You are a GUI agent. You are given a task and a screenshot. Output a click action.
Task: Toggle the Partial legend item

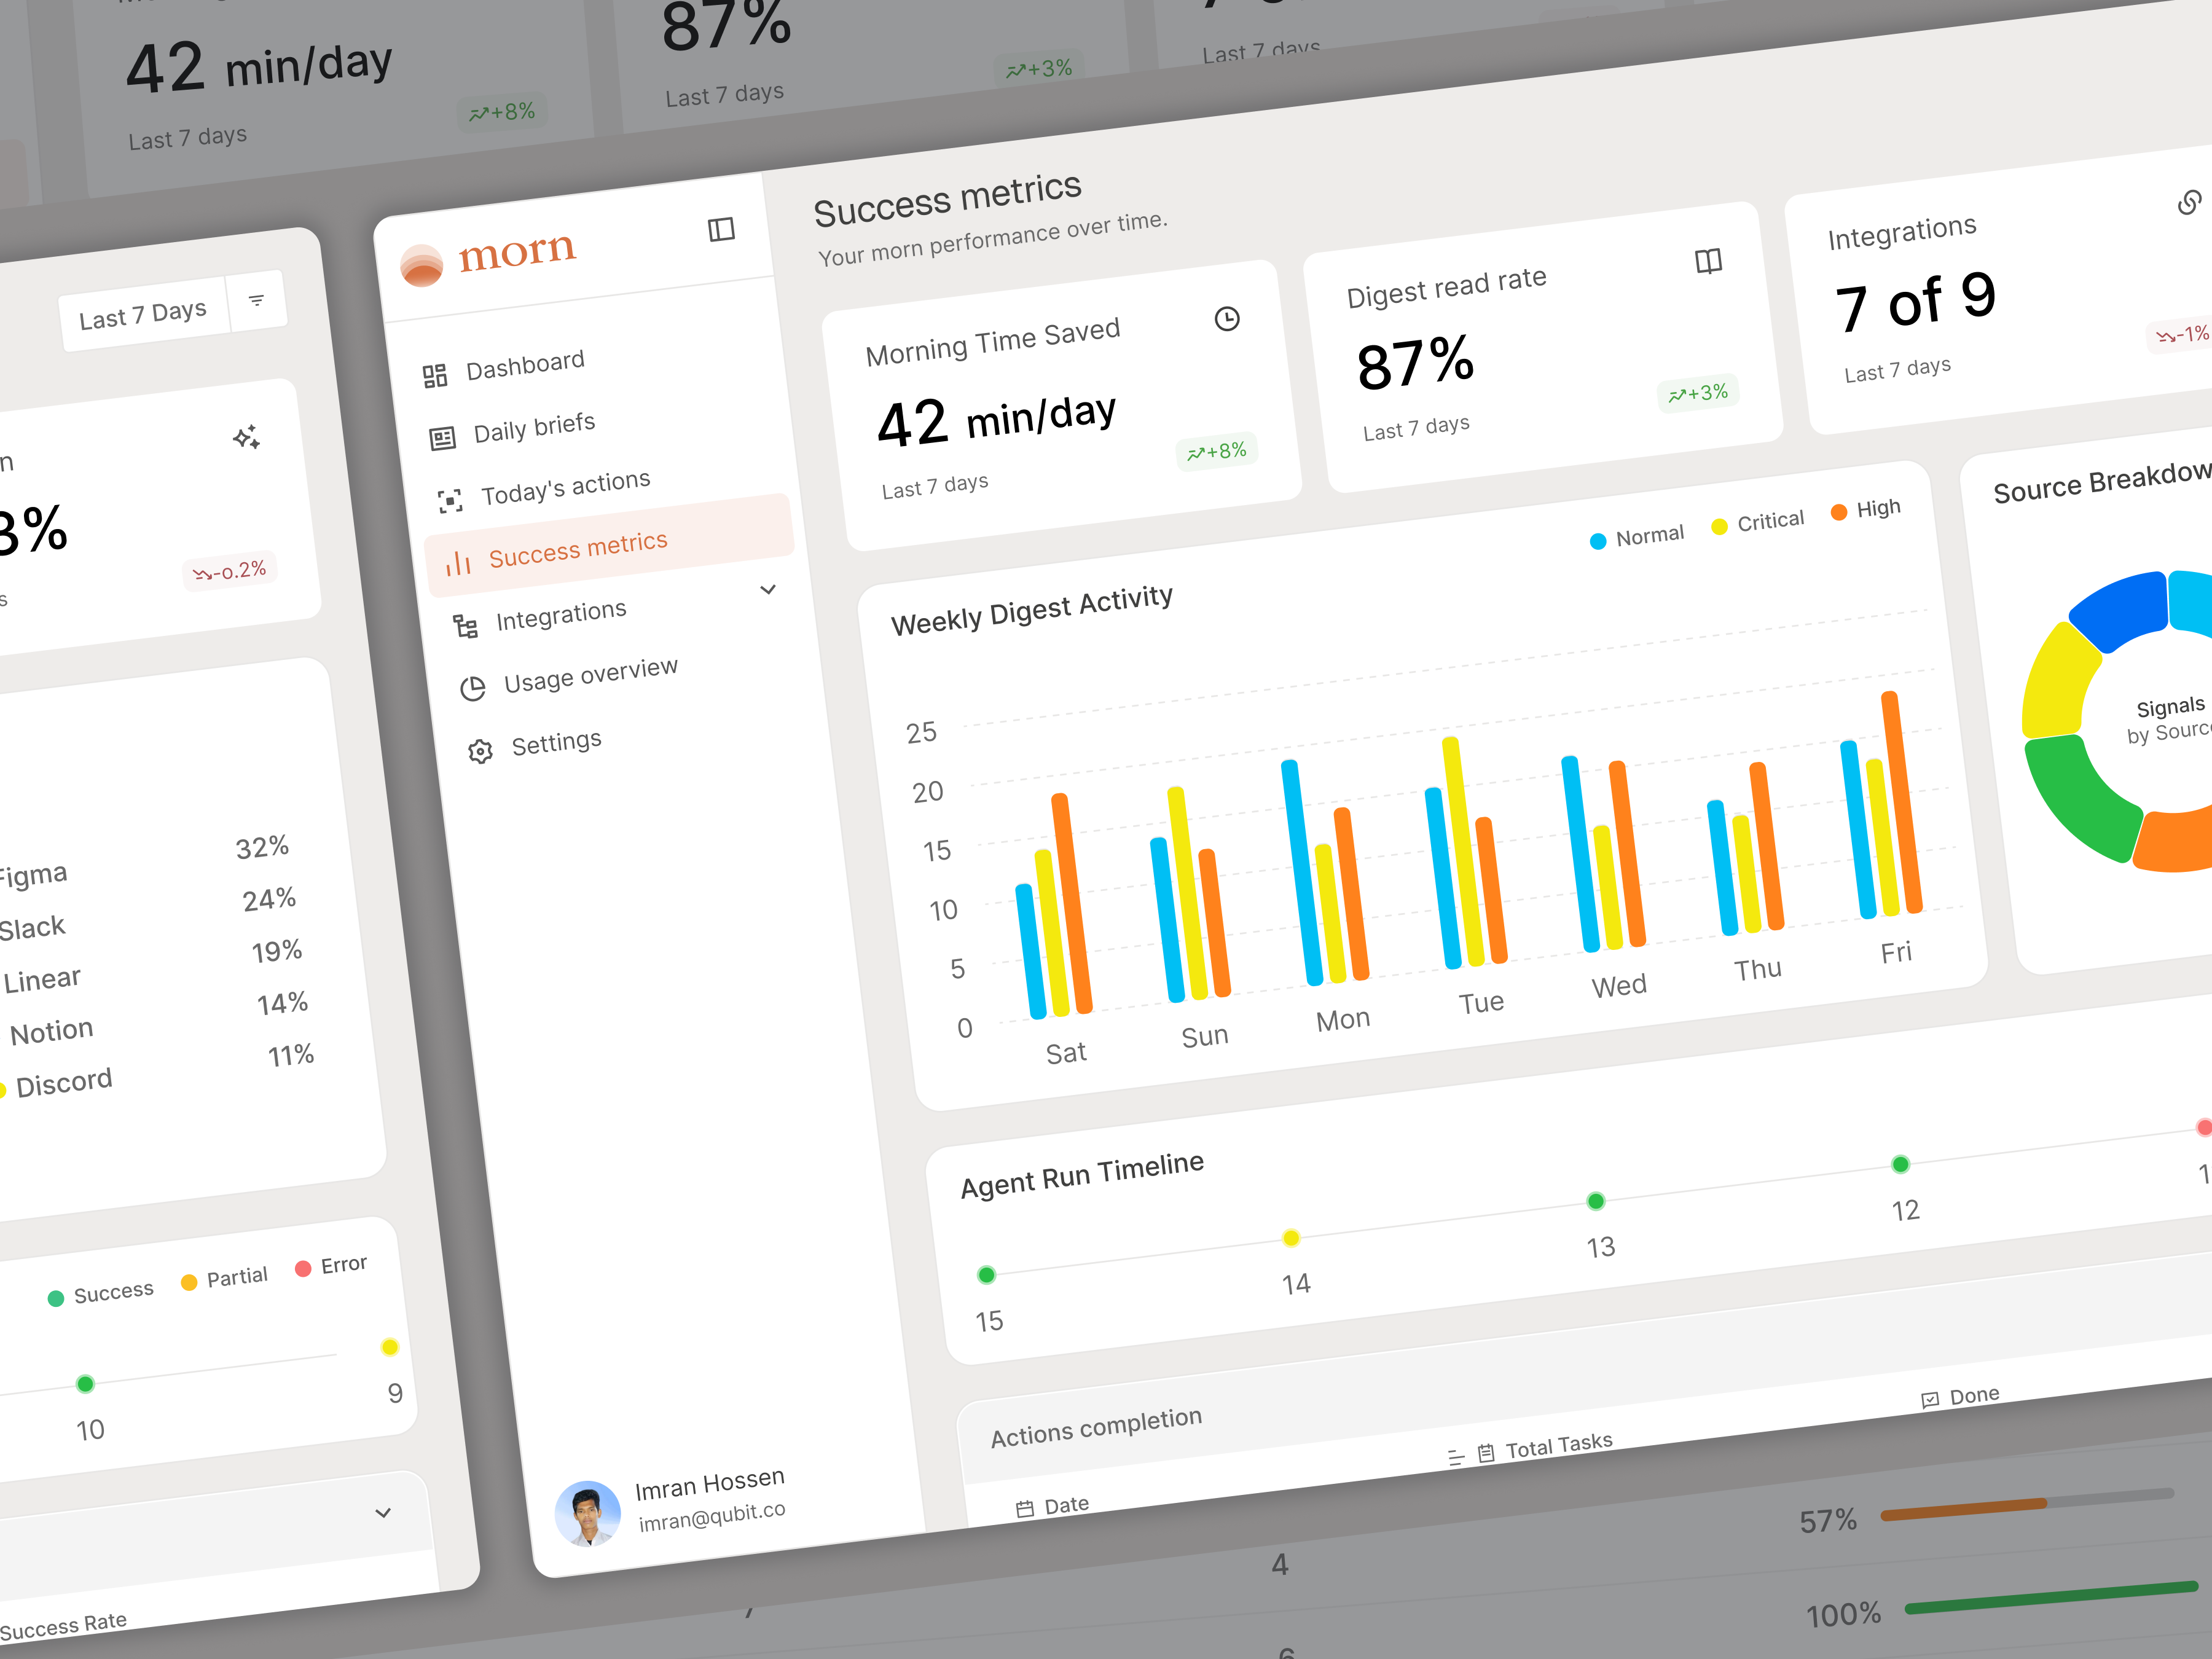tap(224, 1279)
